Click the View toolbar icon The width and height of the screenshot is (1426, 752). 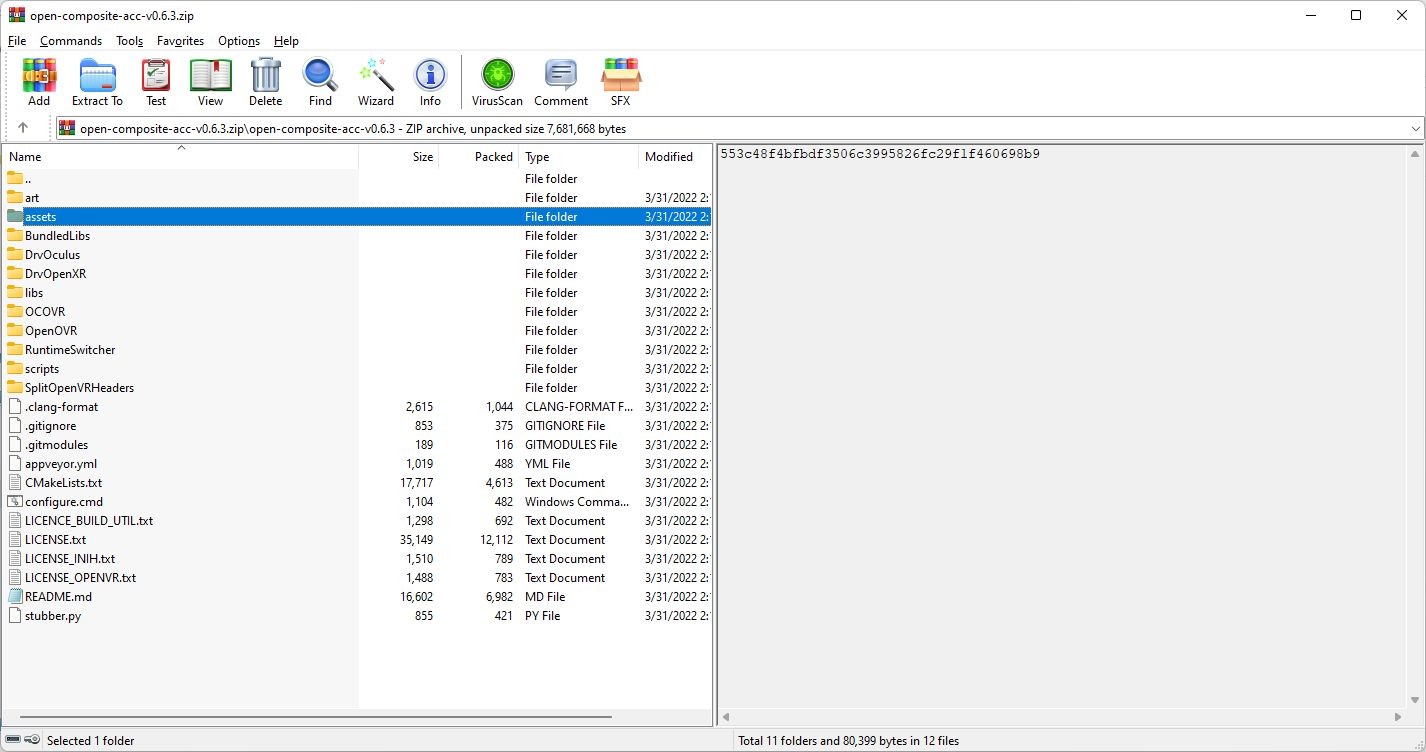tap(210, 82)
